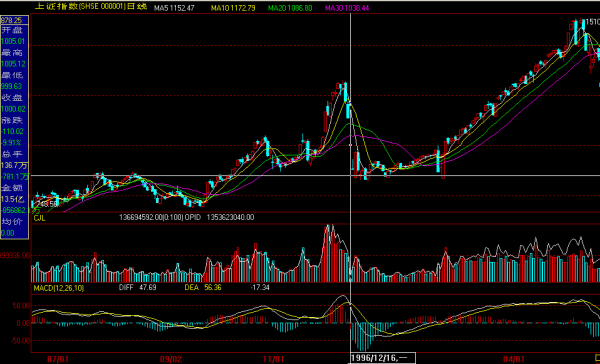Click the change value -110.02
Screen dimensions: 600x364
click(x=12, y=132)
